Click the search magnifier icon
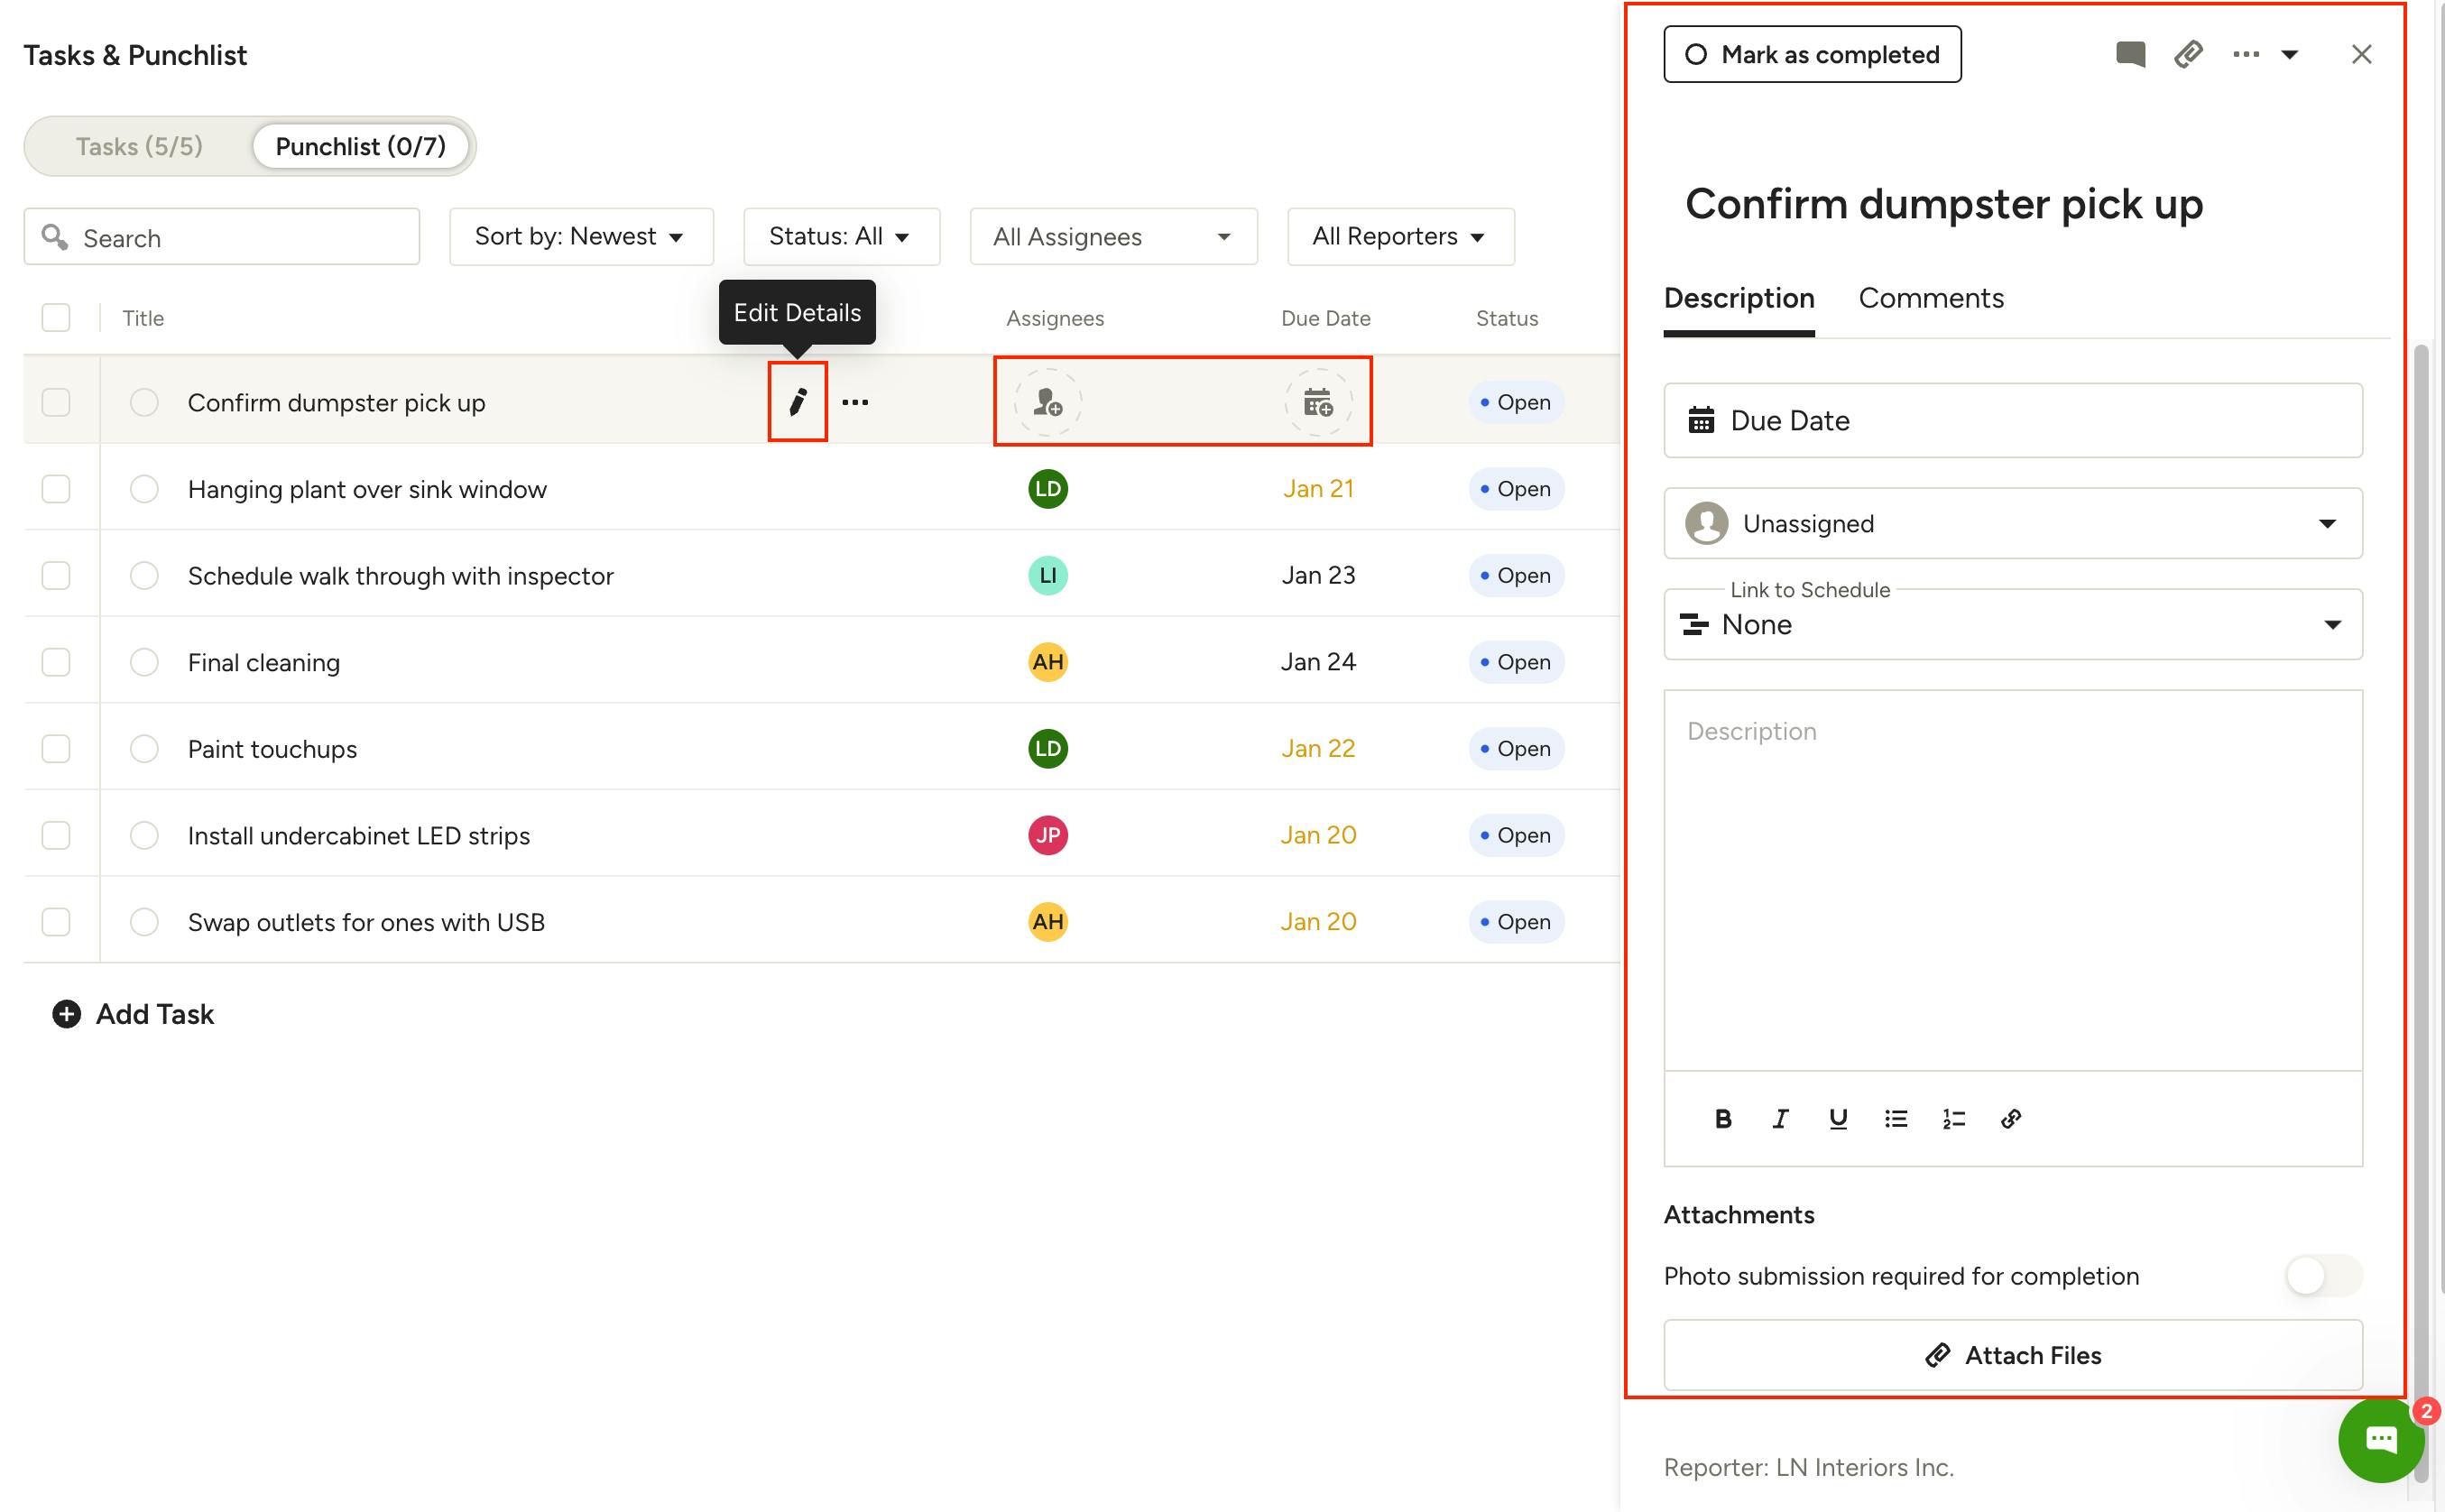 [x=54, y=237]
